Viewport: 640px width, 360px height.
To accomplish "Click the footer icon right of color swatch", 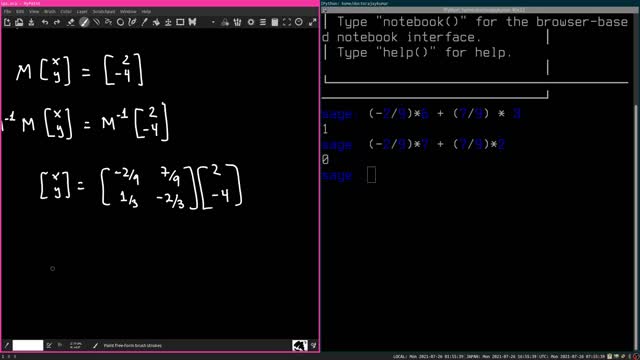I will 49,345.
